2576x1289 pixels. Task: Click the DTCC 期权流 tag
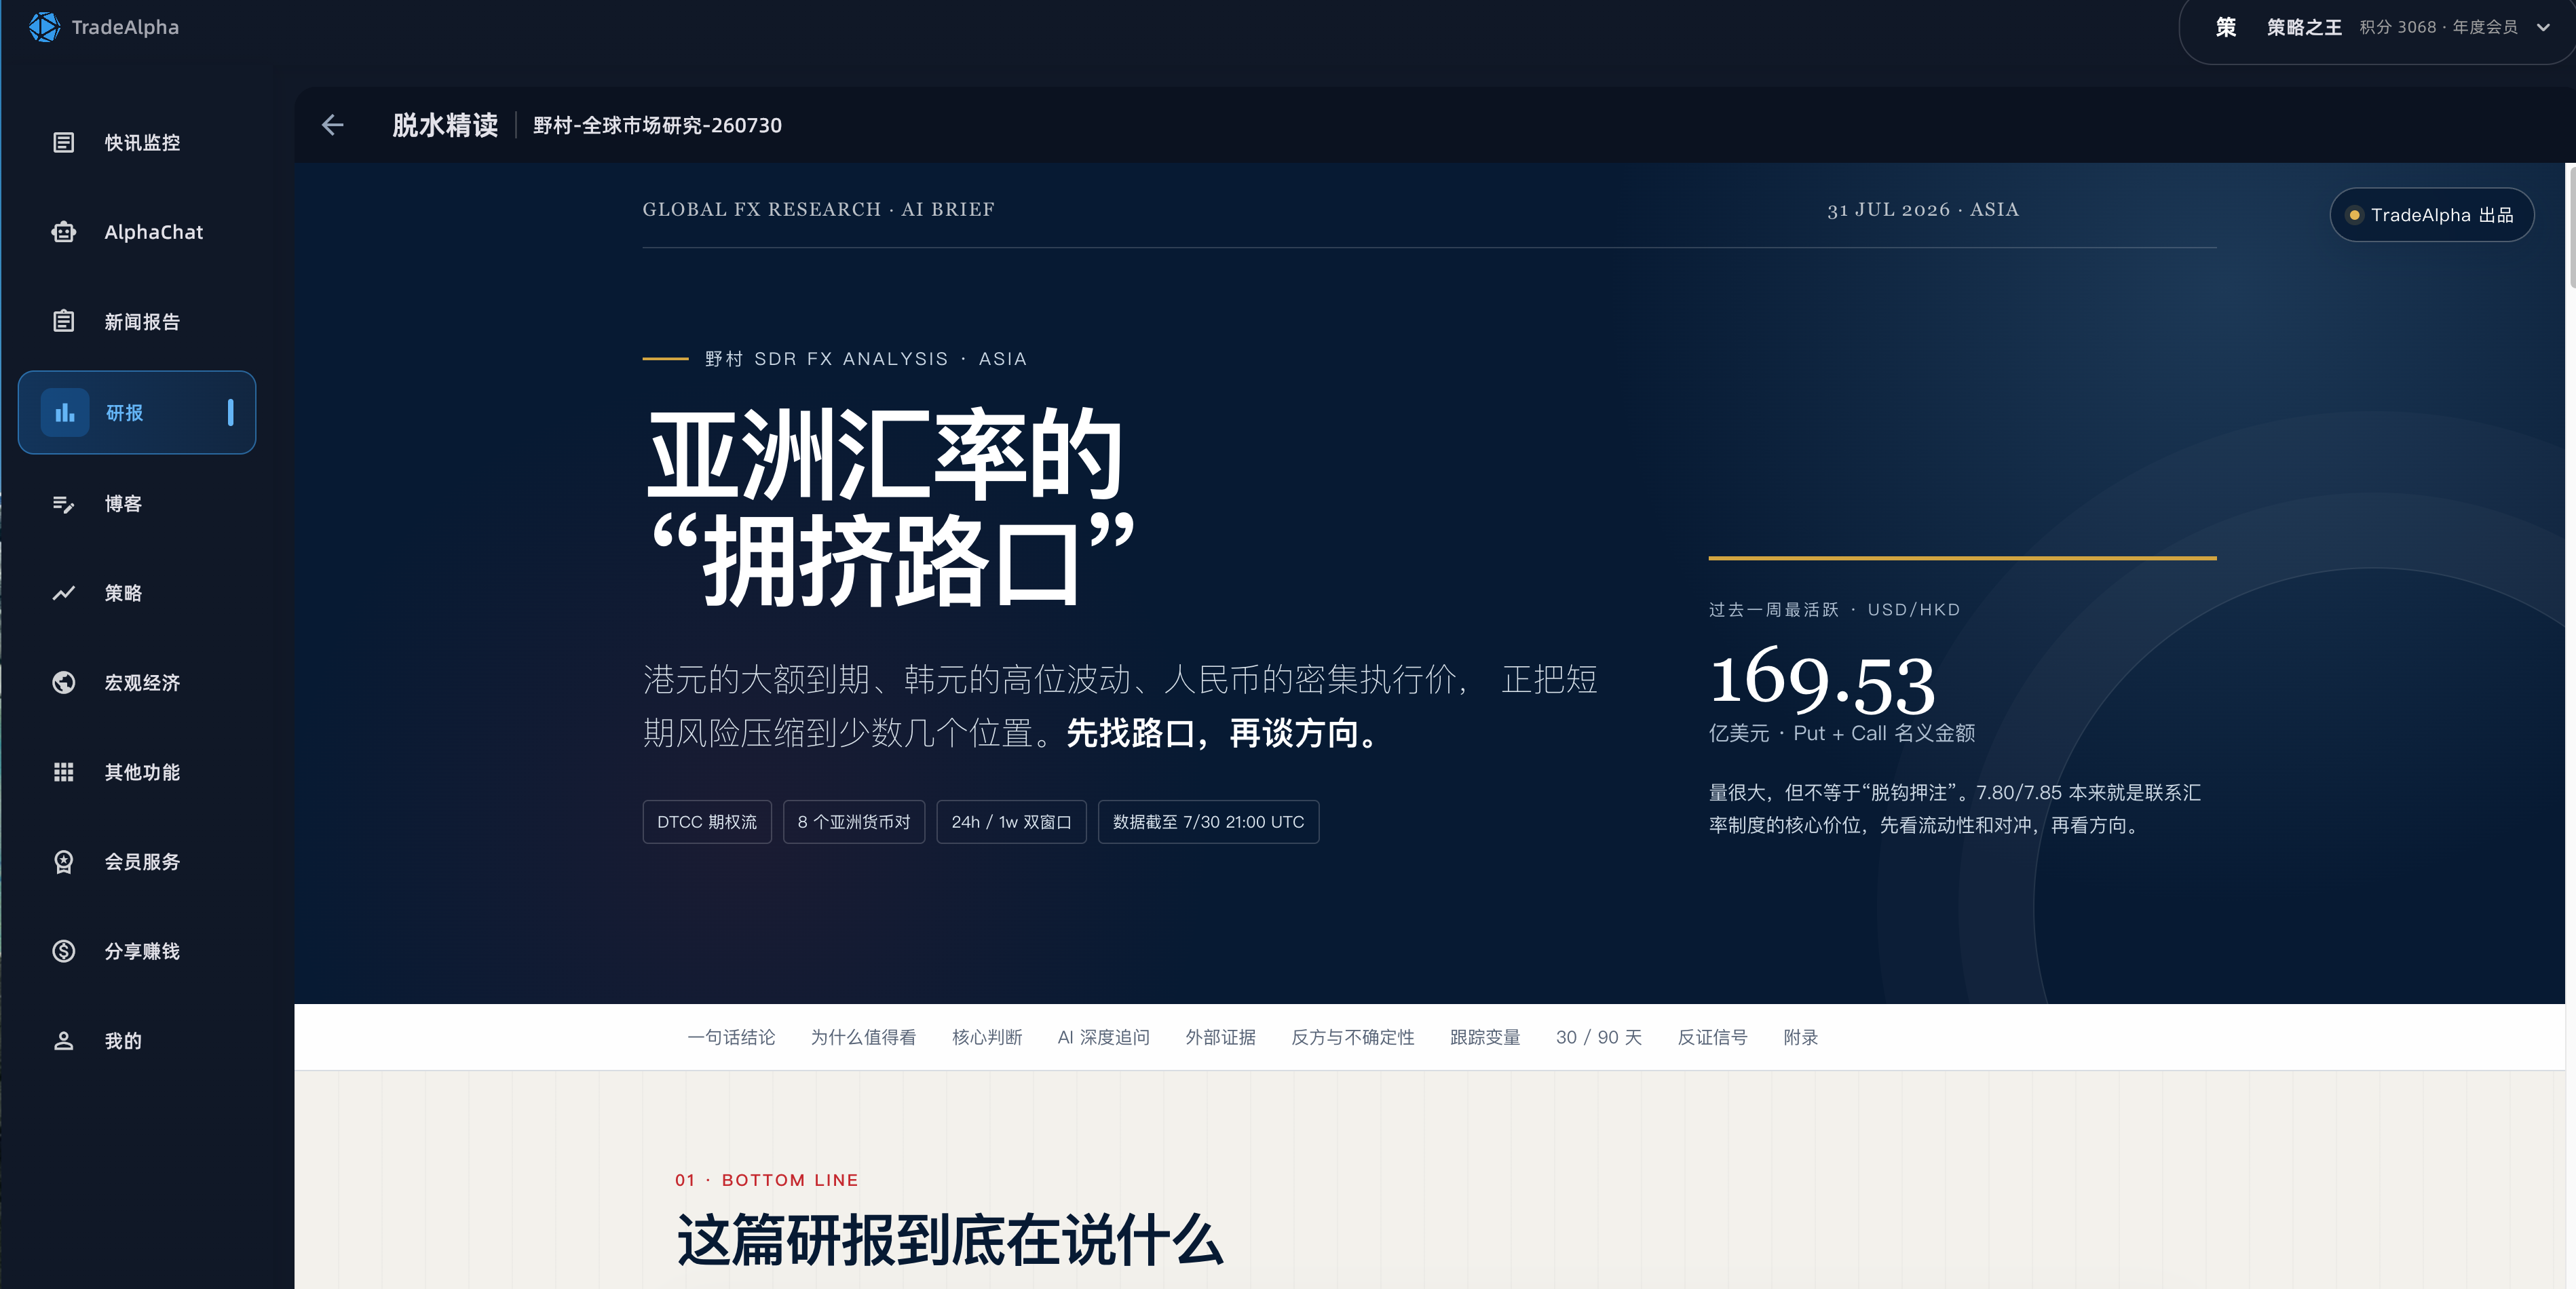coord(707,822)
